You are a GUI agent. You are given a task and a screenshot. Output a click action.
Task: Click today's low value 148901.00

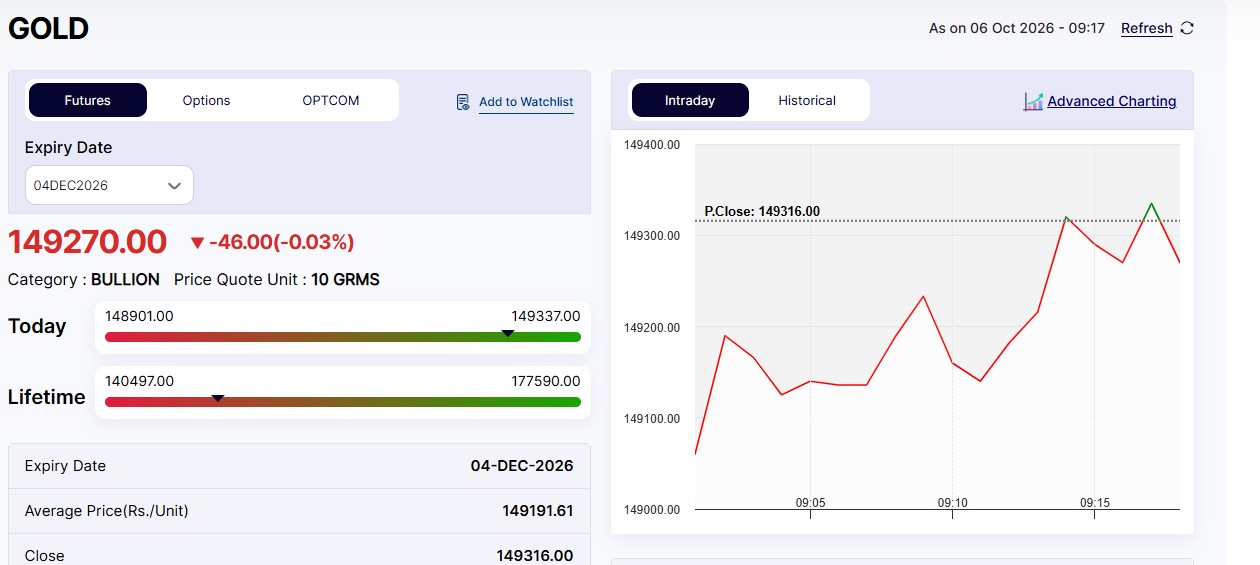139,316
